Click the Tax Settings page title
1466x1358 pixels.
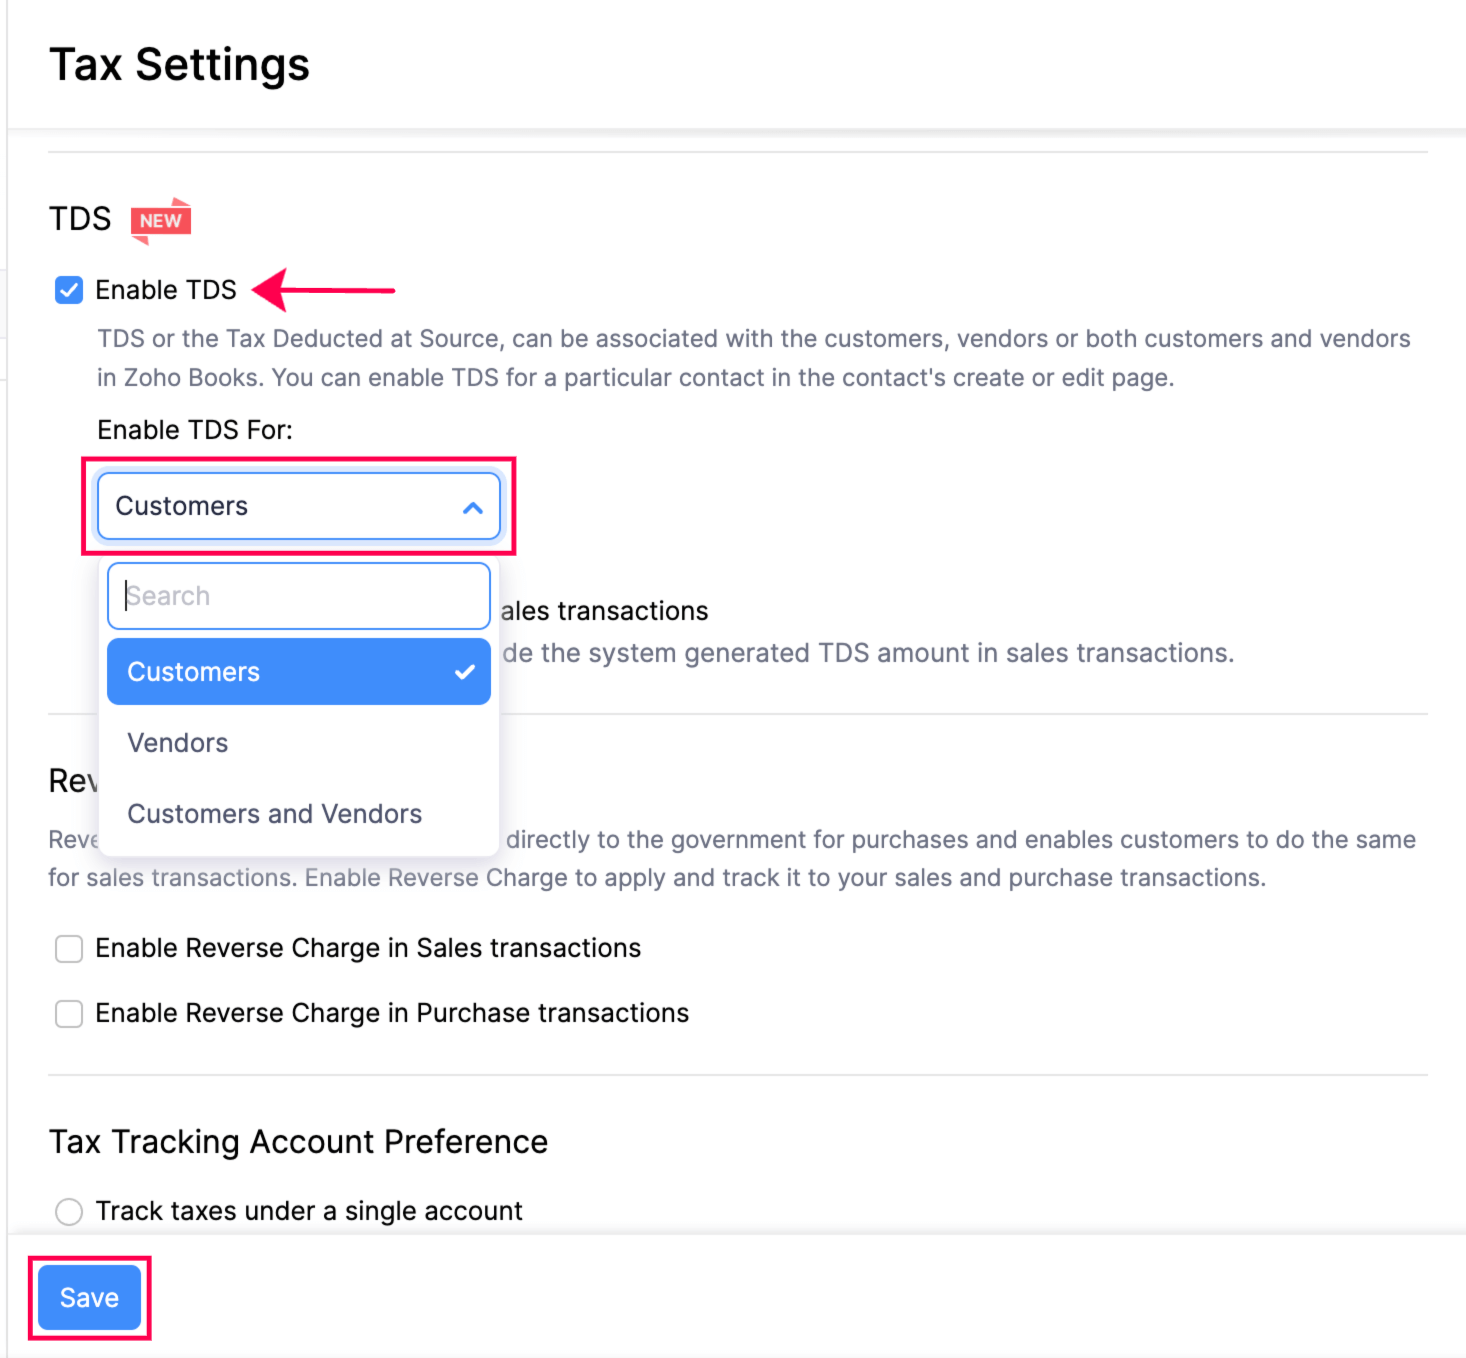180,65
